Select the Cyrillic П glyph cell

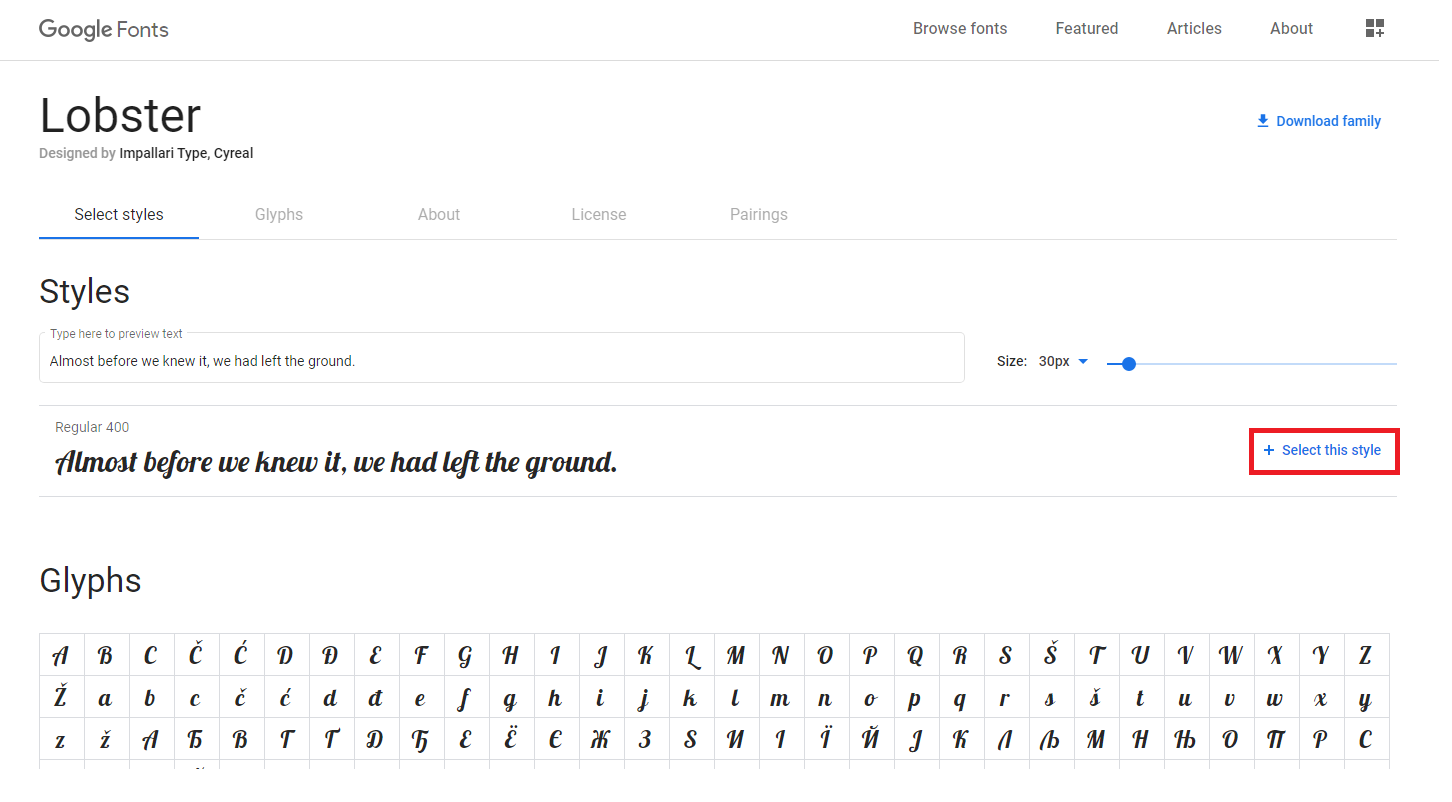1275,740
